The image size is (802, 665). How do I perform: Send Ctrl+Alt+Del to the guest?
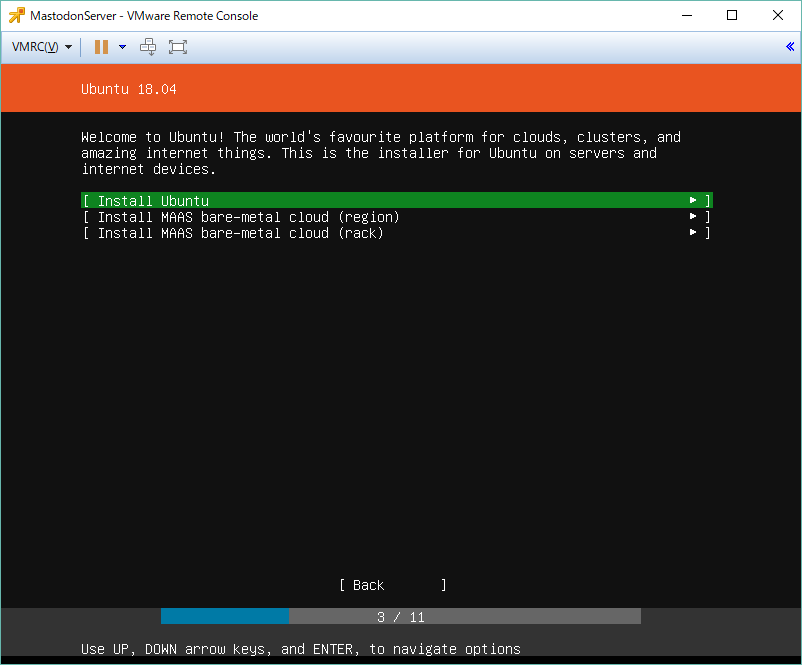148,47
